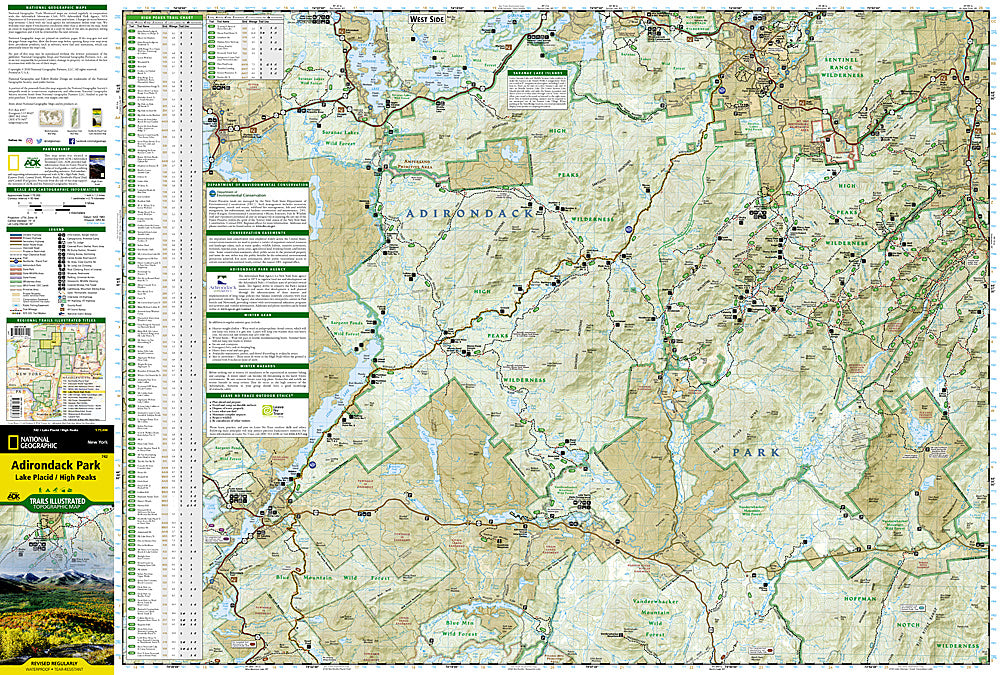The height and width of the screenshot is (675, 1000).
Task: Click the yellow National Geographic frame in Partnership
Action: click(12, 162)
